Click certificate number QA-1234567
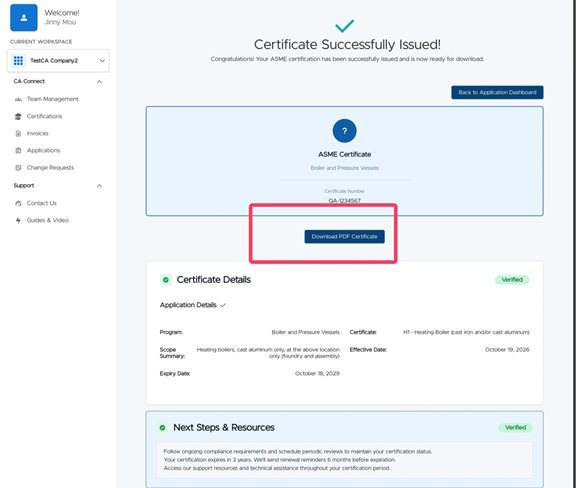This screenshot has height=488, width=576. pyautogui.click(x=345, y=201)
